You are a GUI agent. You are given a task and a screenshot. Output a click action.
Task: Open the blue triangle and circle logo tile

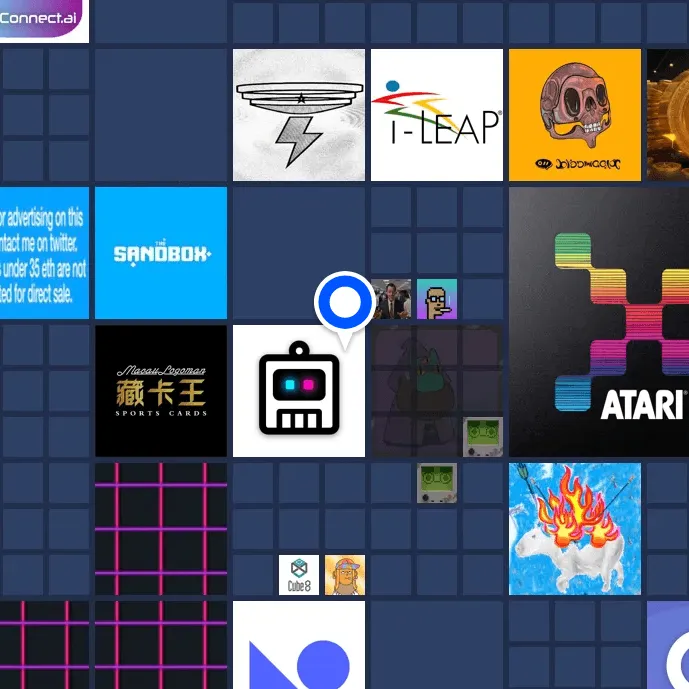pyautogui.click(x=299, y=645)
